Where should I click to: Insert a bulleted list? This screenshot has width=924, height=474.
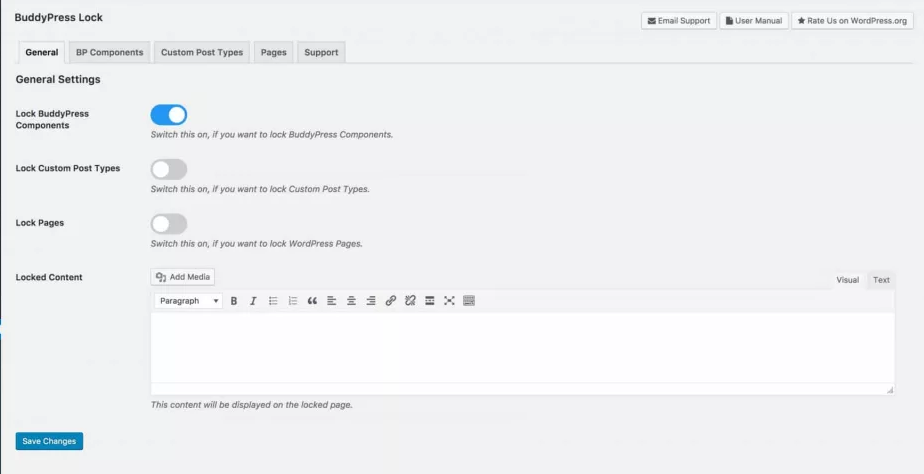273,301
